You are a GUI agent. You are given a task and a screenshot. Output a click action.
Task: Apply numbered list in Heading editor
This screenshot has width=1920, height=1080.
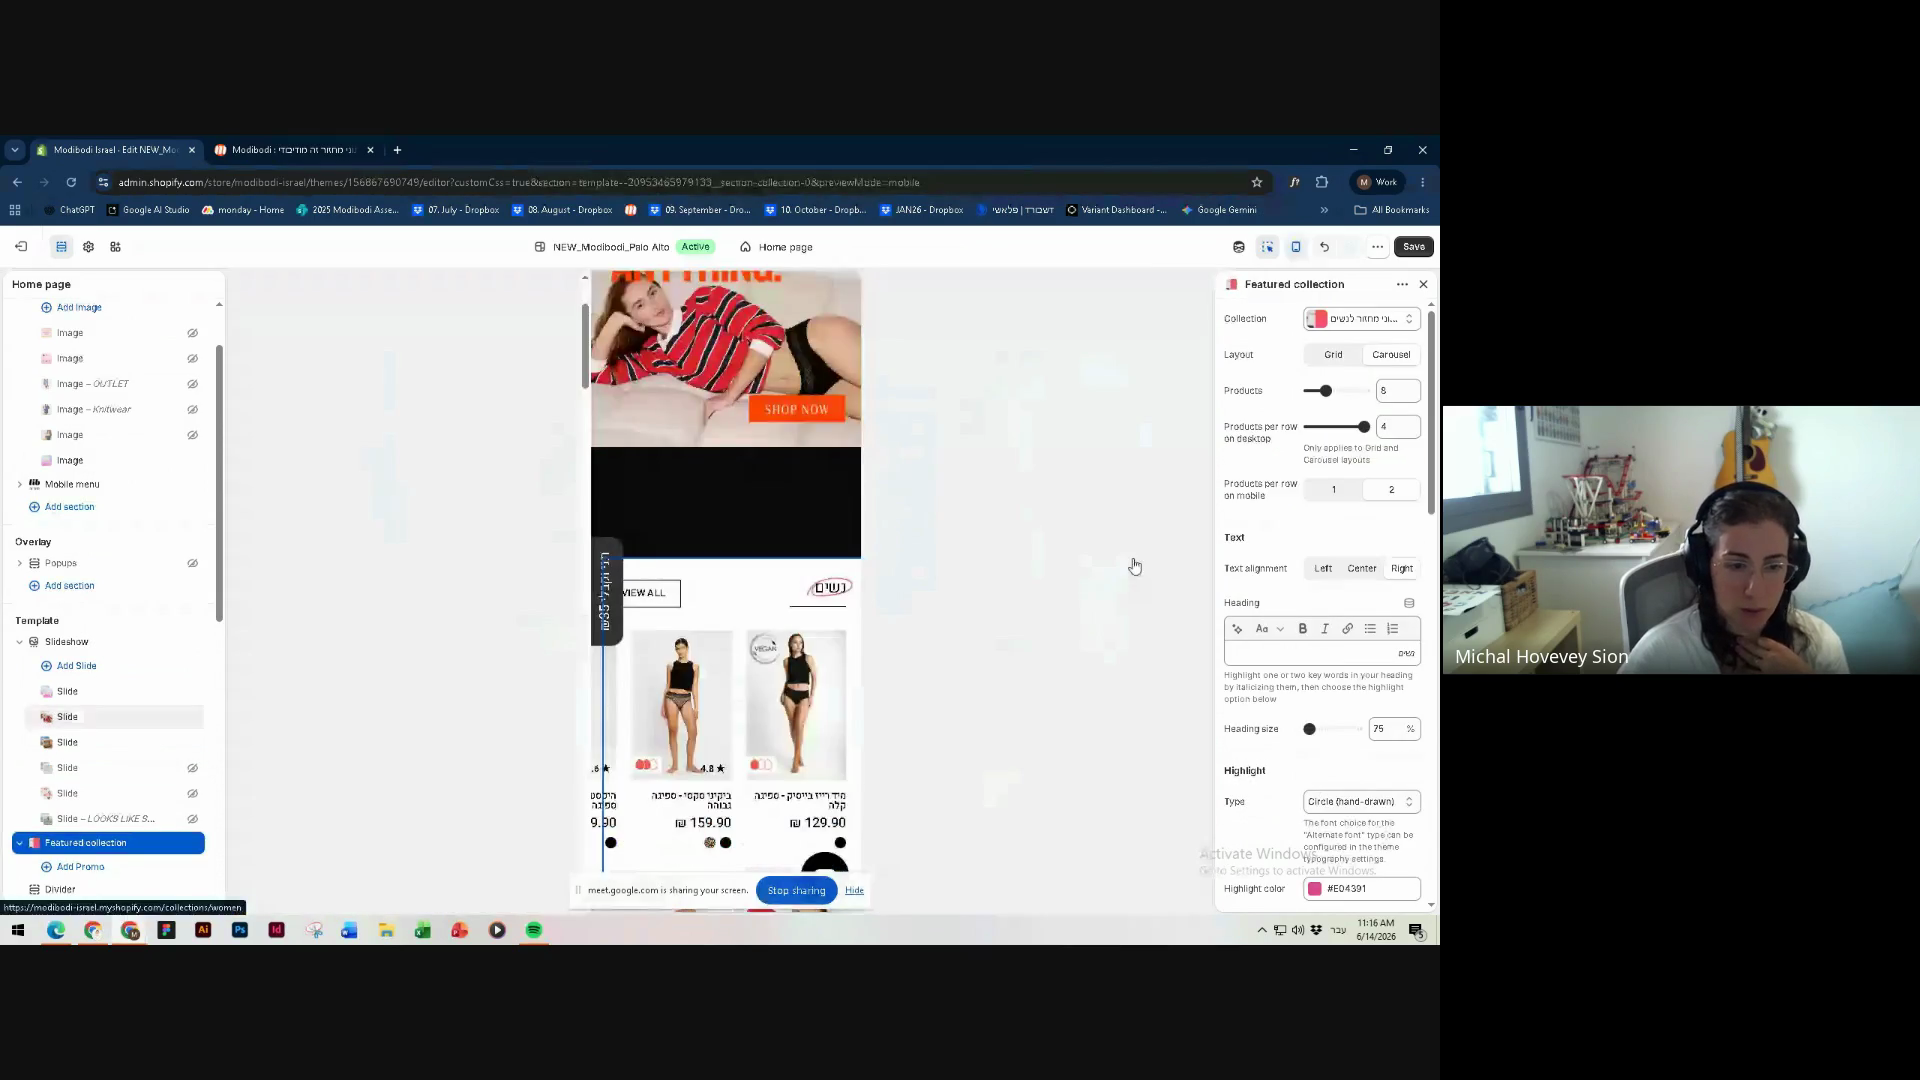[x=1392, y=629]
